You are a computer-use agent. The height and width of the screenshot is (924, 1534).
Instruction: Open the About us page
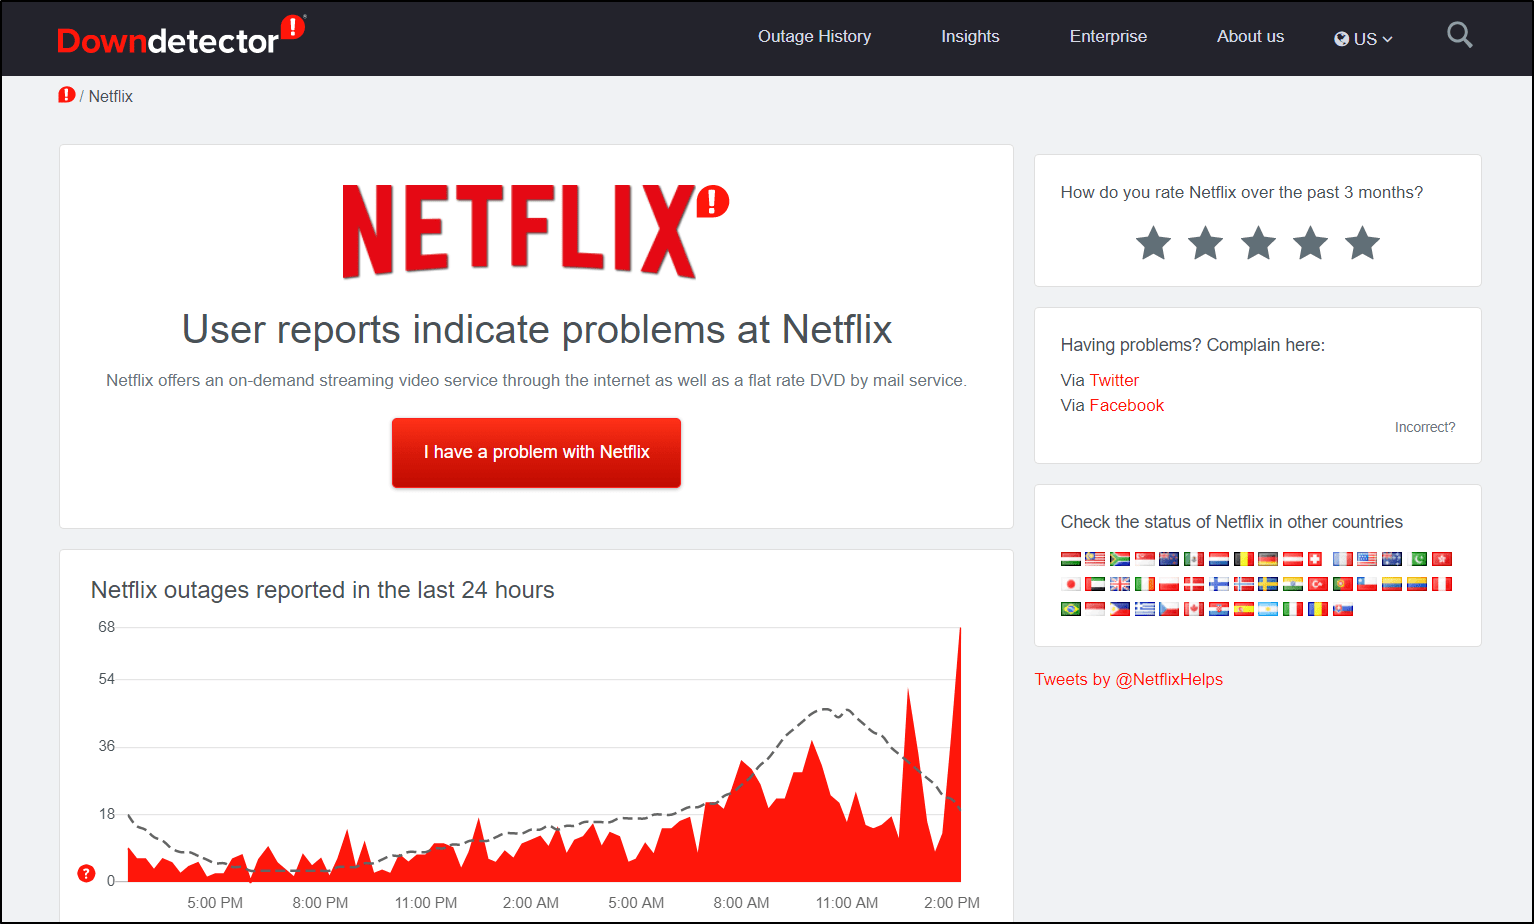[1250, 36]
